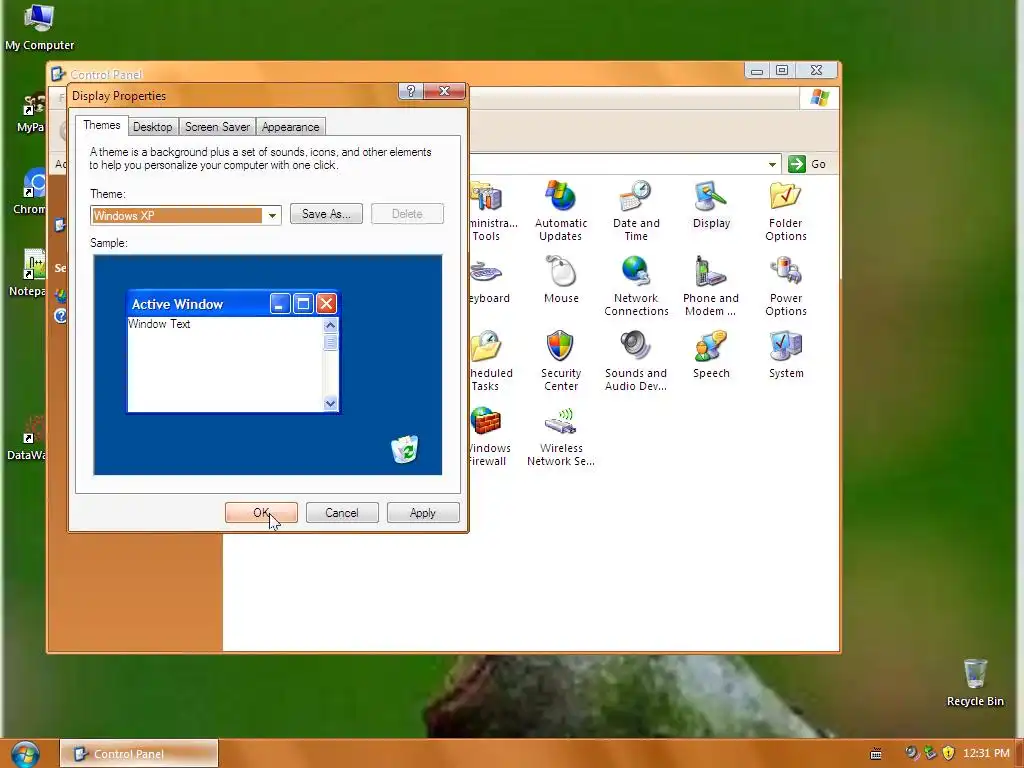Click the keyboard tray icon
Image resolution: width=1024 pixels, height=768 pixels.
point(876,754)
